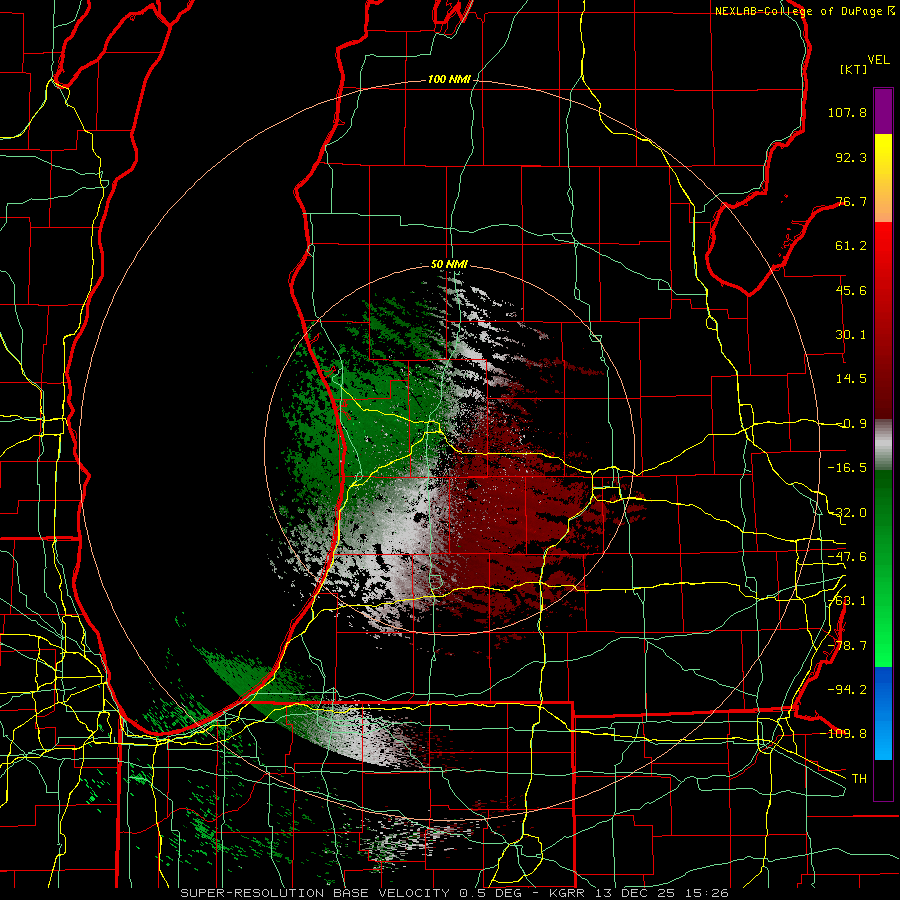Click the VEL legend title
Viewport: 900px width, 900px height.
point(878,59)
